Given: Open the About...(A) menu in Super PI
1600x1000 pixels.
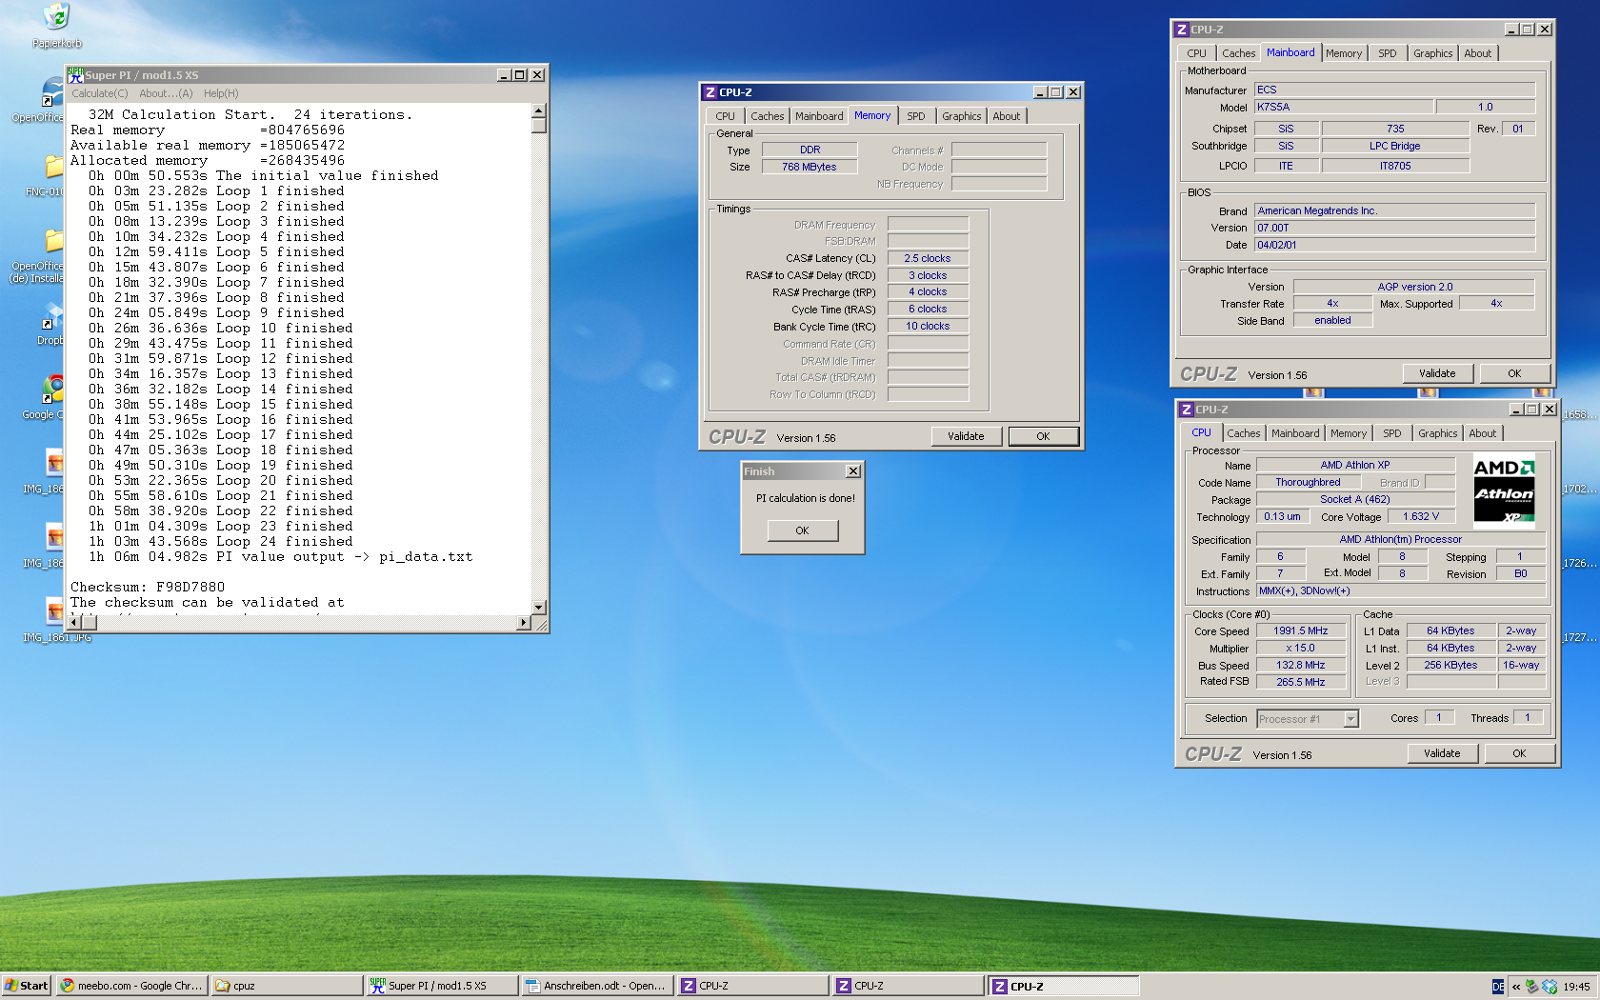Looking at the screenshot, I should (165, 94).
